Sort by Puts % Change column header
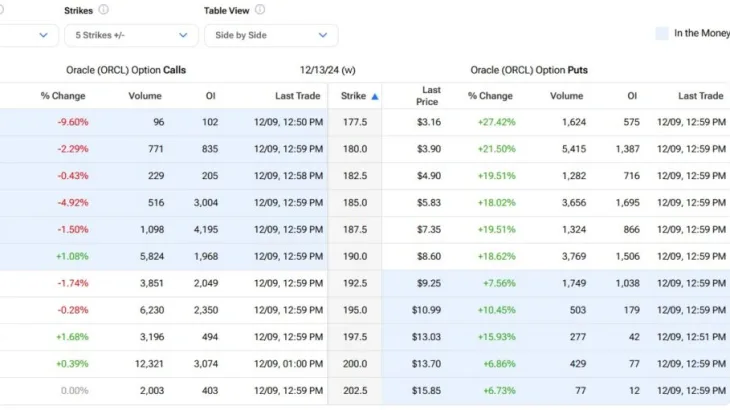730x410 pixels. 490,96
